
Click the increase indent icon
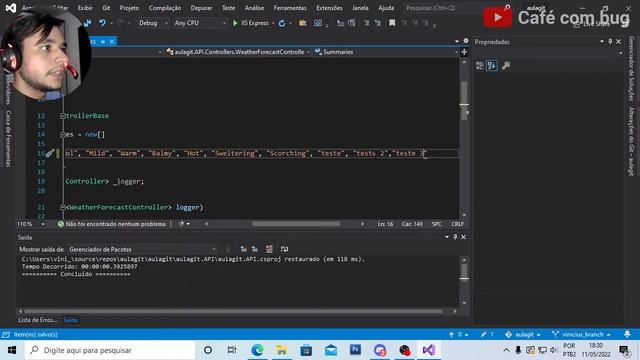(378, 23)
